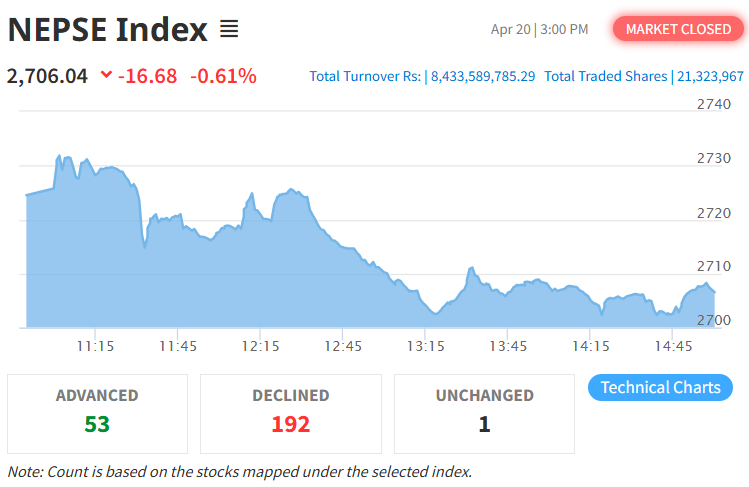Click the 2,706.04 index value
The image size is (749, 487).
pyautogui.click(x=48, y=76)
